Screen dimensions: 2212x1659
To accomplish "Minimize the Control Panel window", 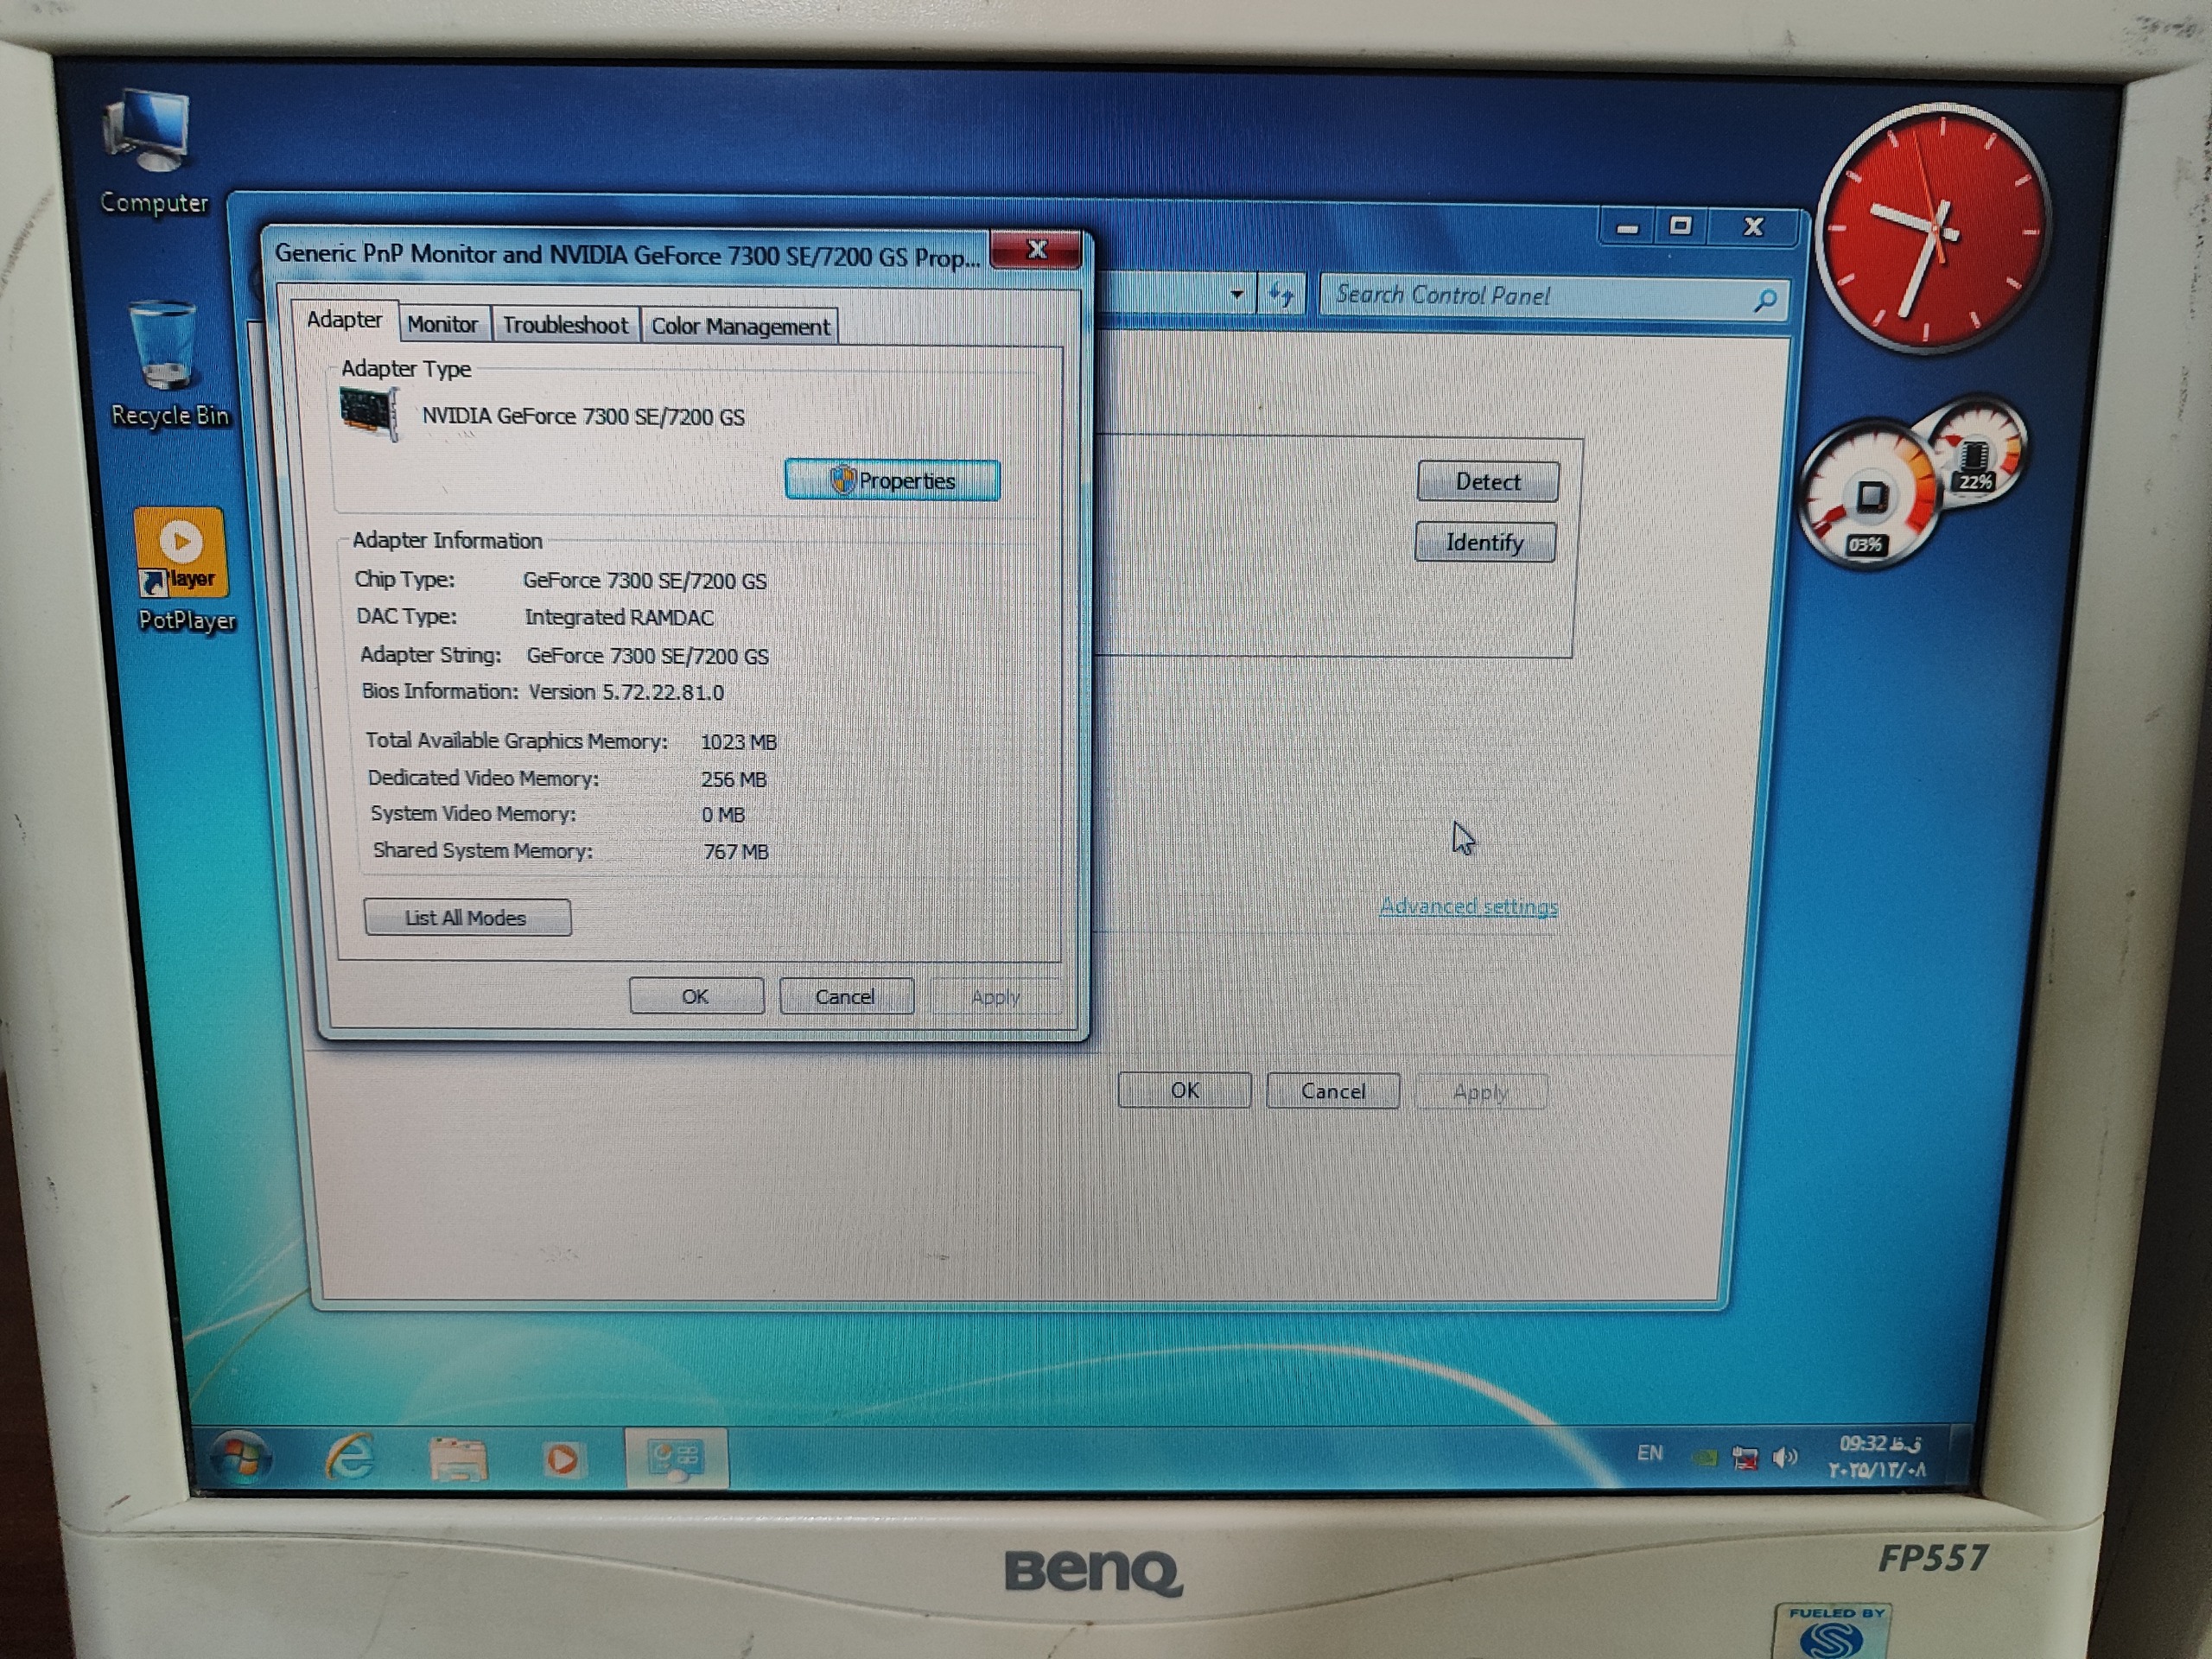I will click(1628, 228).
